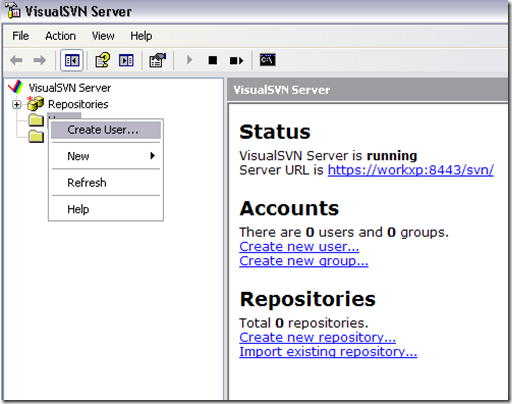Click the Users folder icon in tree
512x404 pixels.
(x=36, y=120)
